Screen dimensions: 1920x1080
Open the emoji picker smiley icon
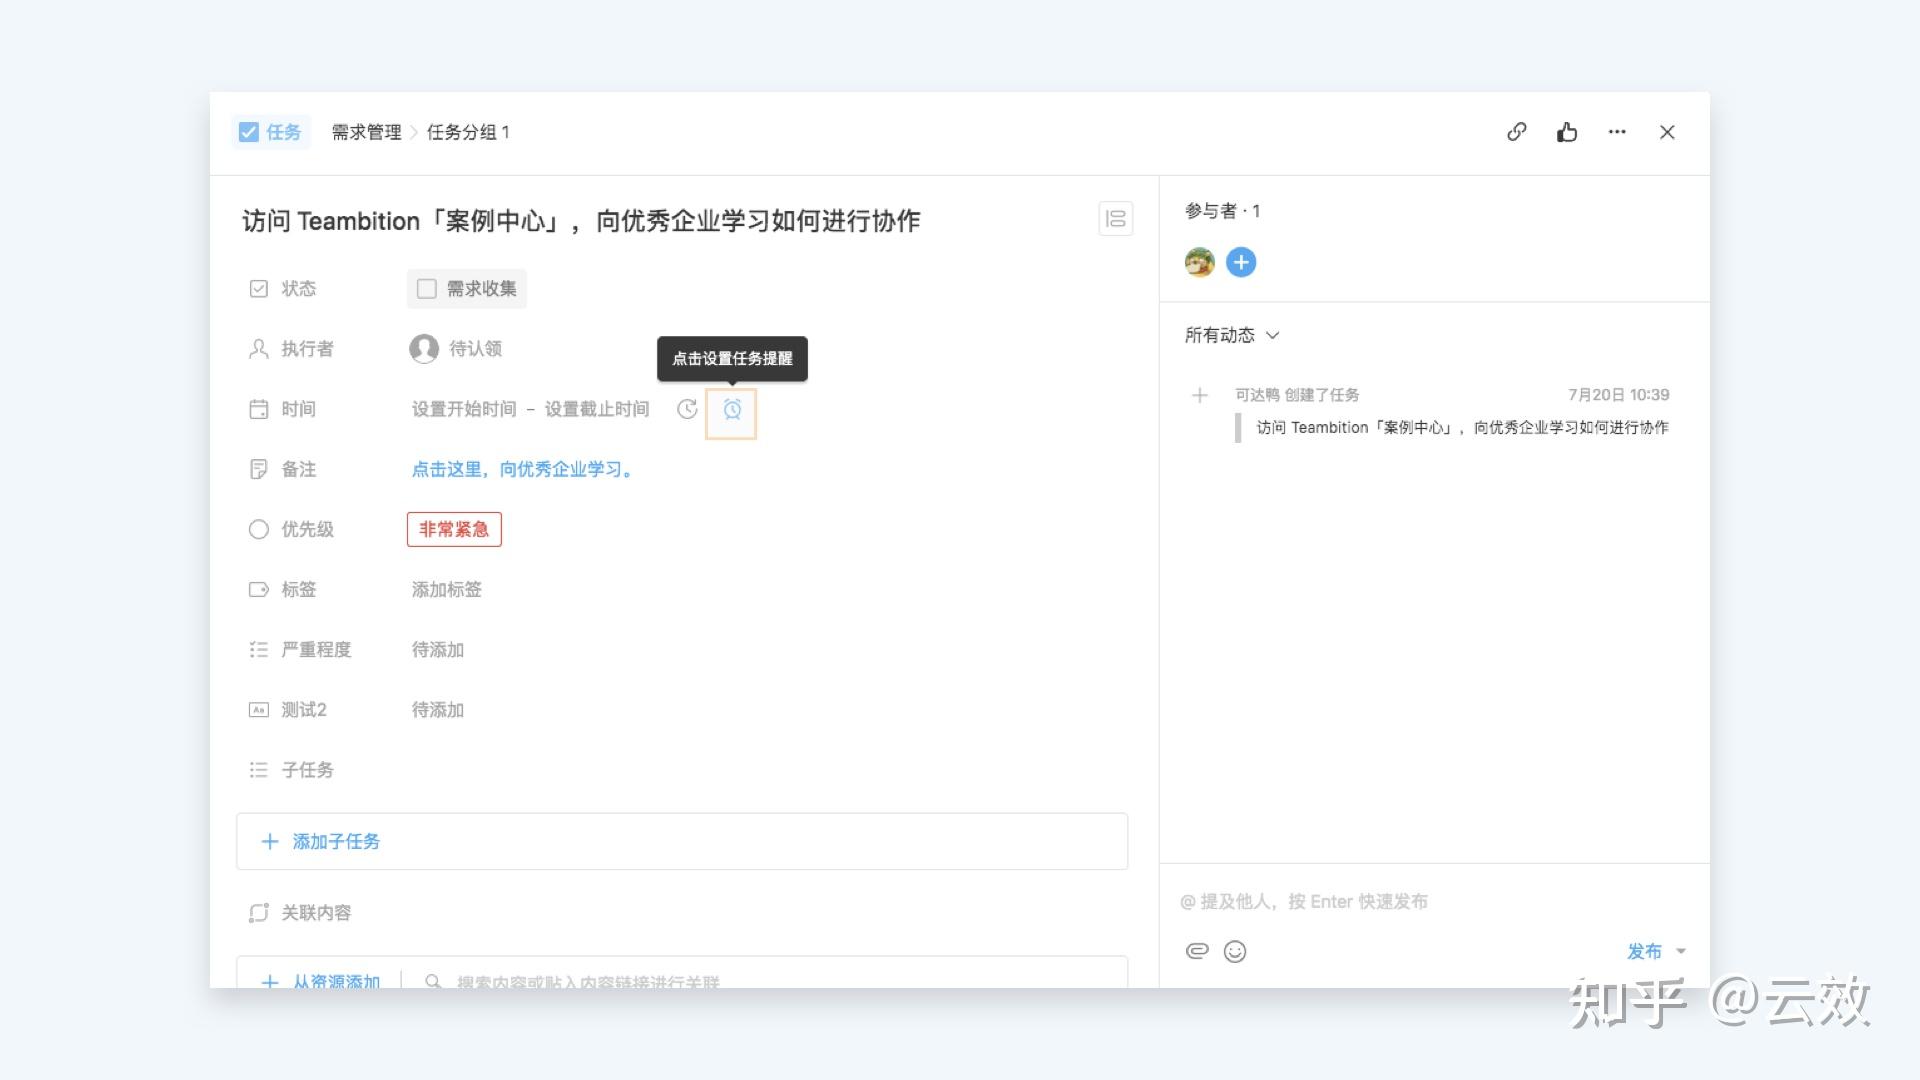click(1235, 951)
